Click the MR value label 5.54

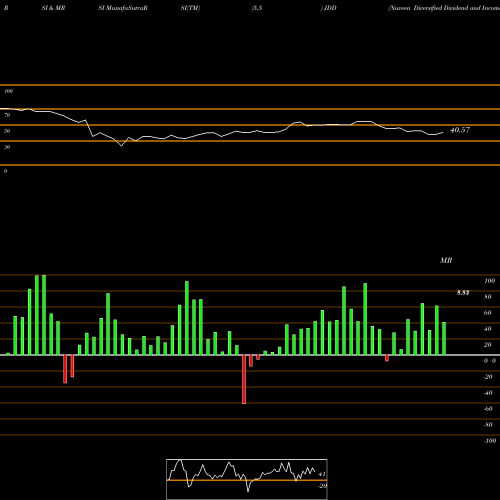463,293
